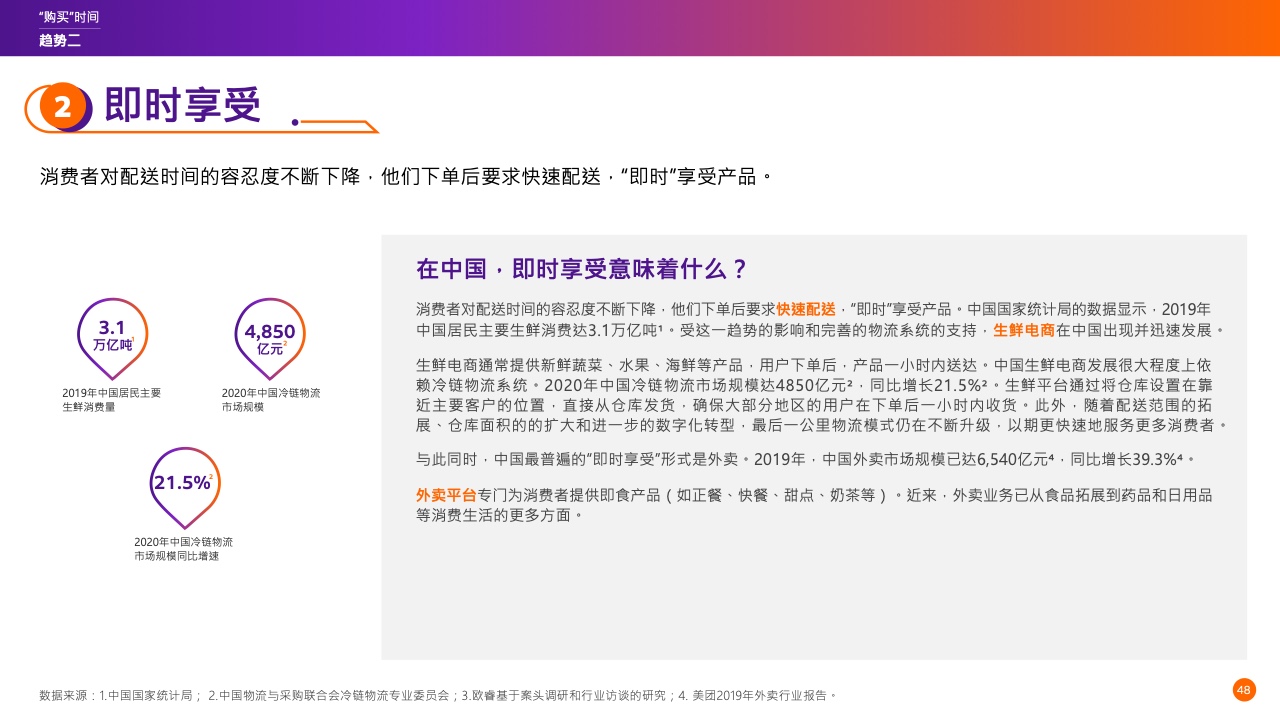Click the highlighted 生鲜电商 text
This screenshot has width=1280, height=720.
pos(1023,330)
